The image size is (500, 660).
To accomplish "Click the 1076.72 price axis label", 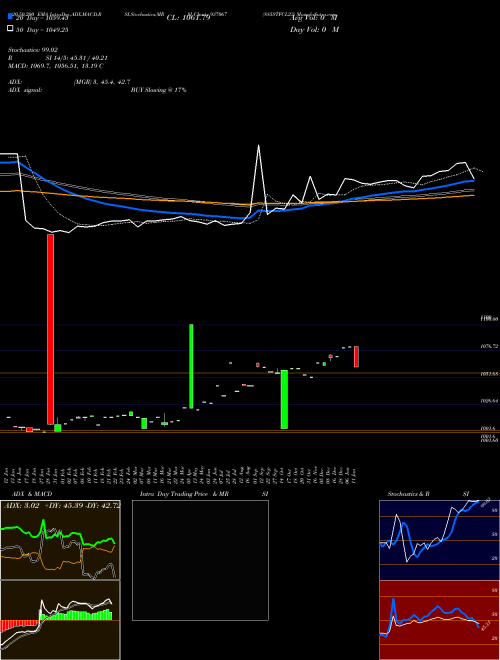I will click(x=489, y=346).
